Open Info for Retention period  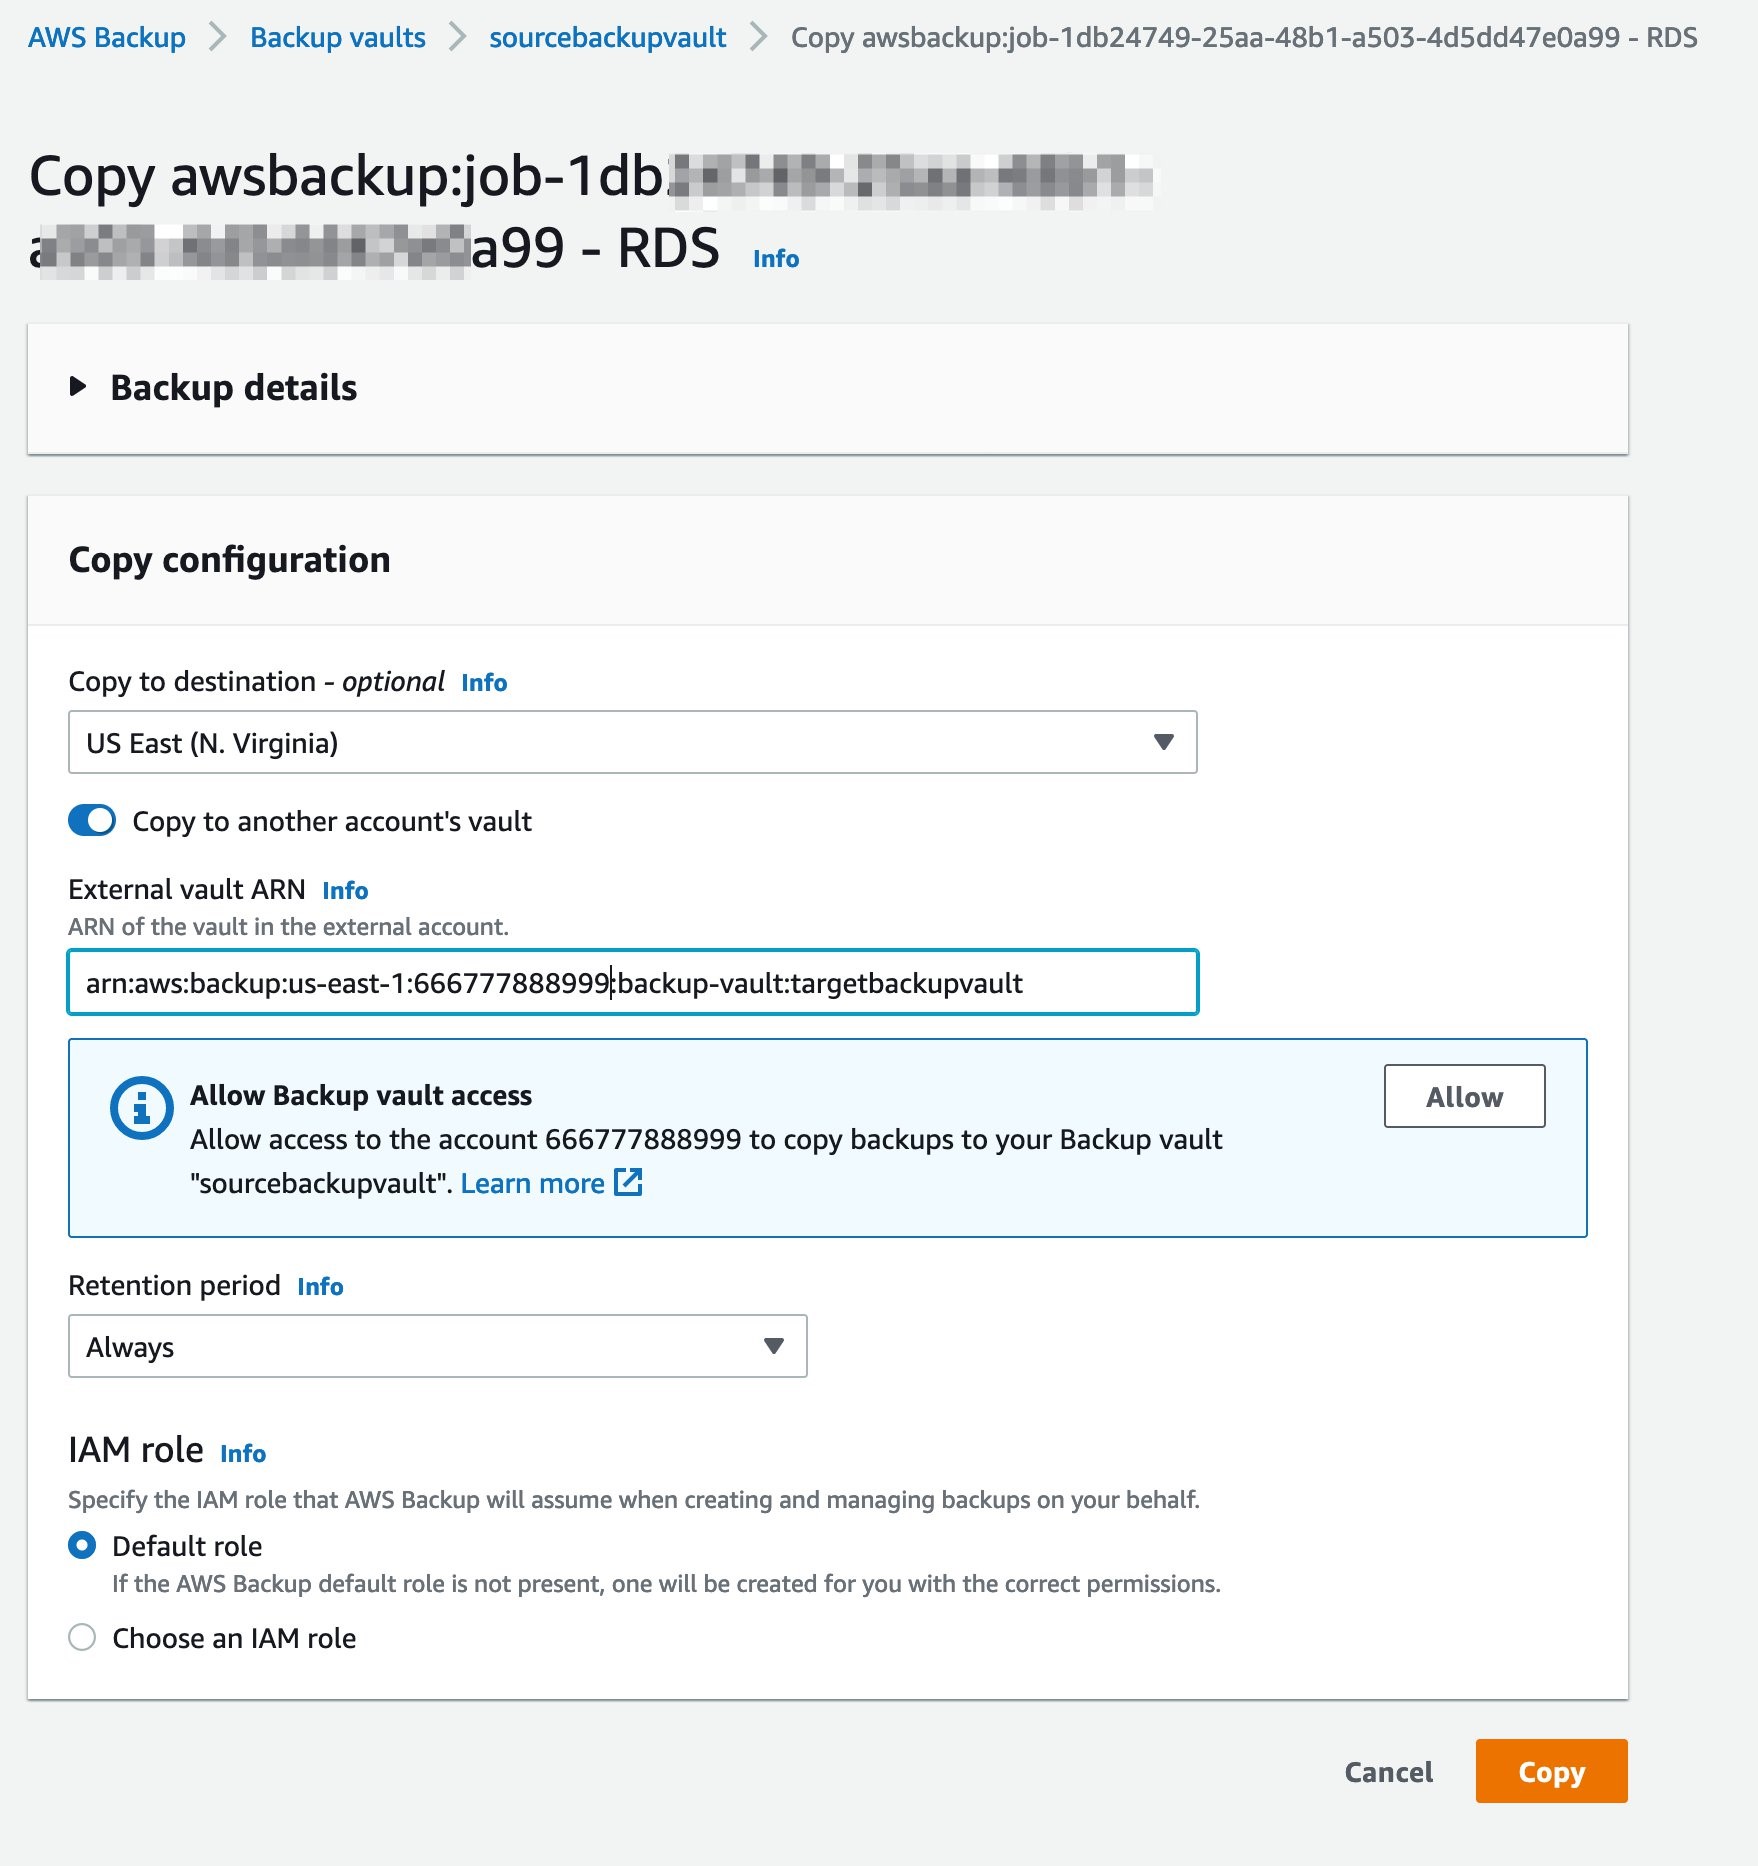320,1287
